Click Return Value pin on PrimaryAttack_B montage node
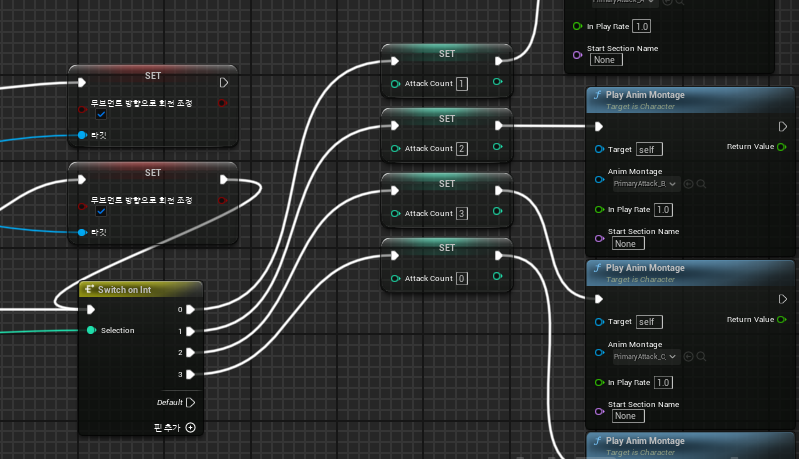 (x=782, y=147)
